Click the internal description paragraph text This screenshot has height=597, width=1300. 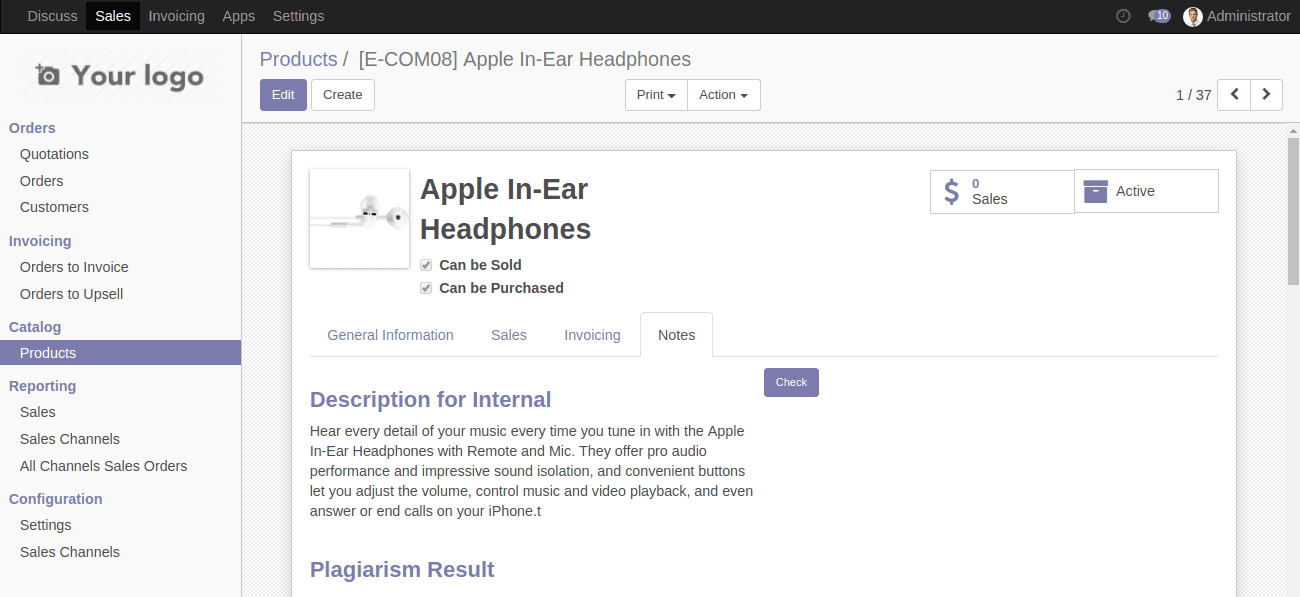[532, 471]
